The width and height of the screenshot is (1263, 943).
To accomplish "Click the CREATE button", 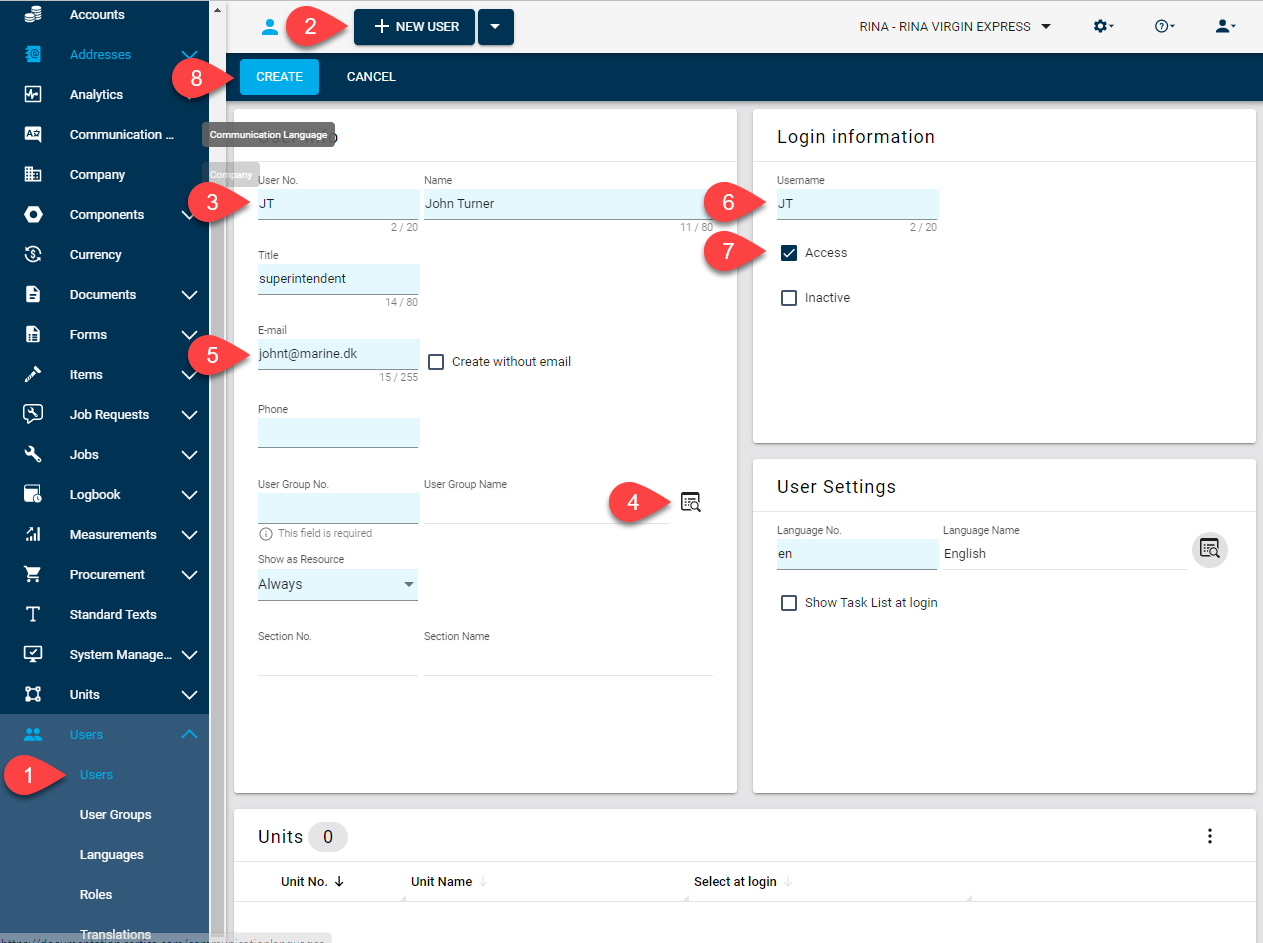I will 279,77.
